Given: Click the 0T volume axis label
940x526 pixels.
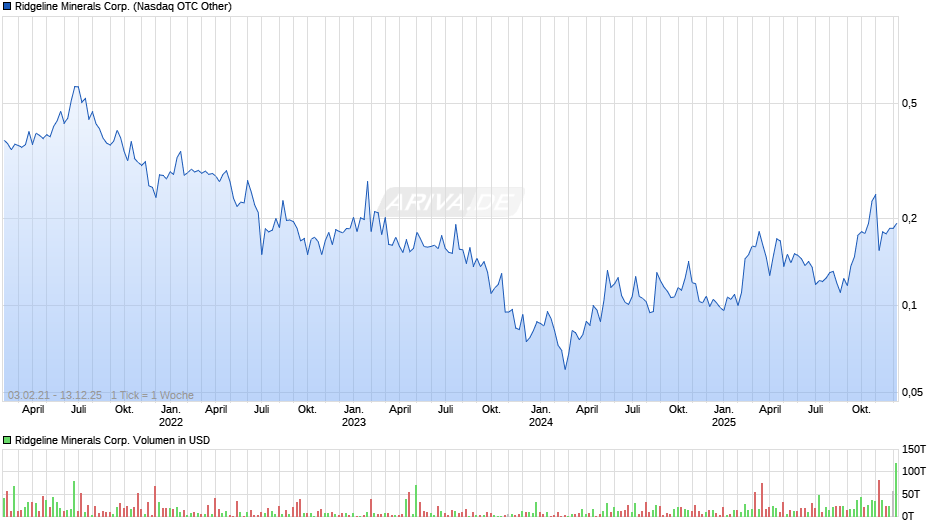Looking at the screenshot, I should (x=908, y=516).
